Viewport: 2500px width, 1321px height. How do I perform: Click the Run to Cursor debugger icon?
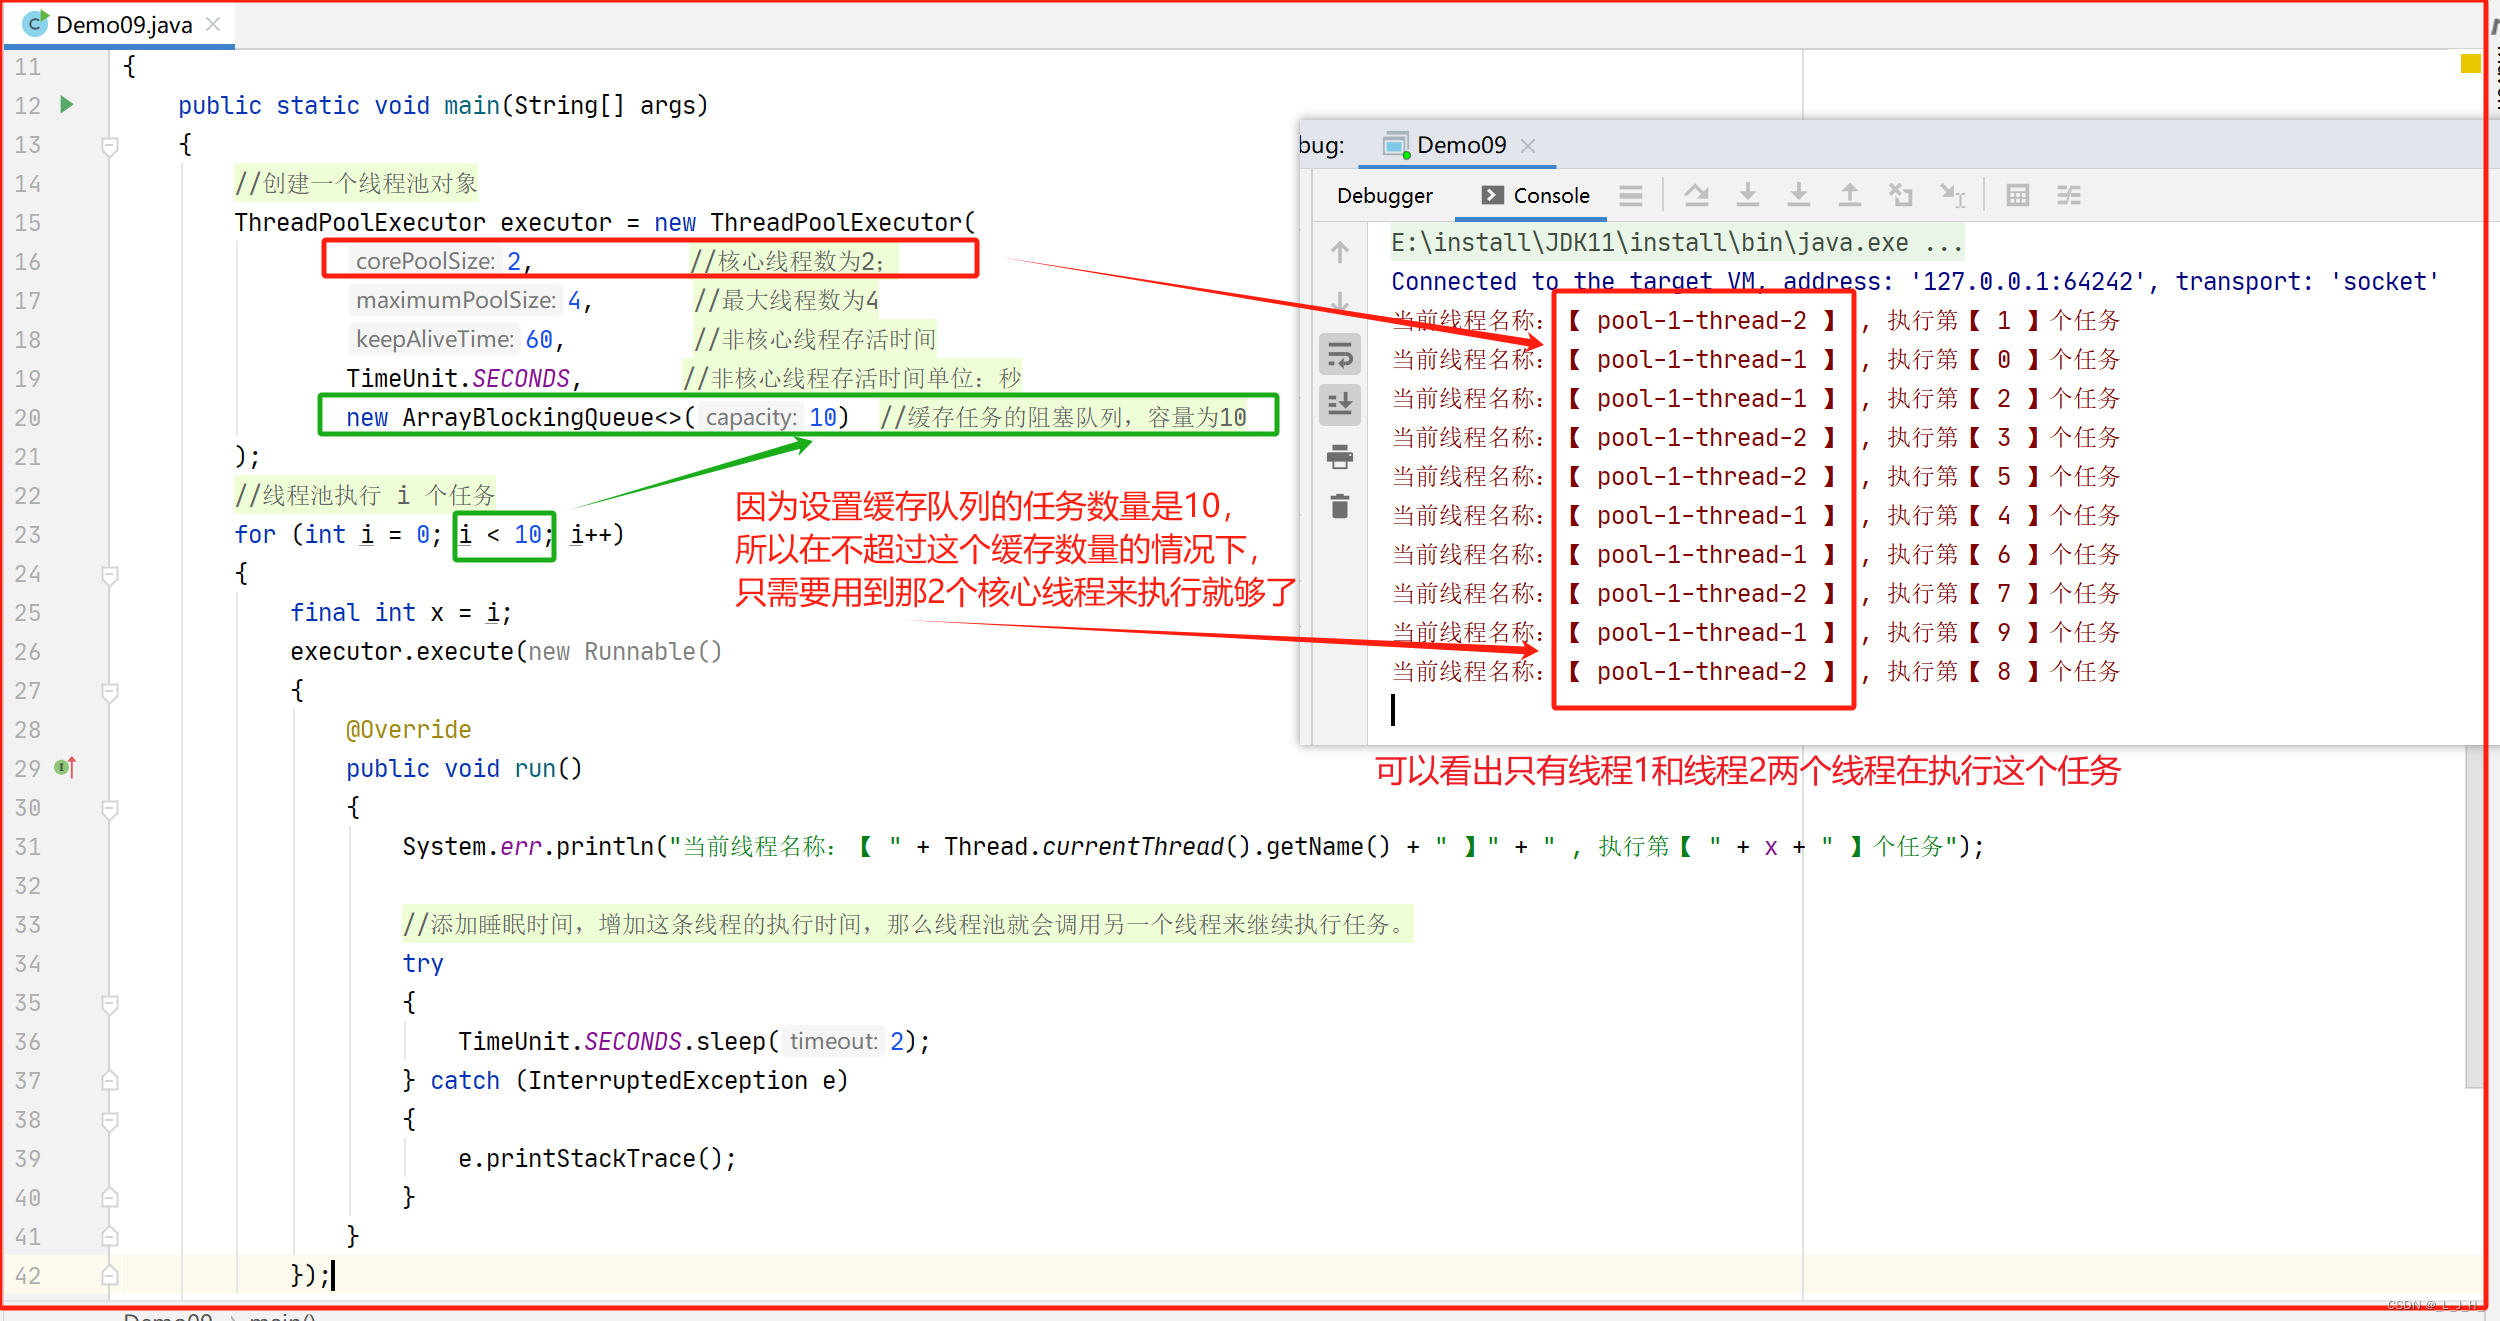1953,196
